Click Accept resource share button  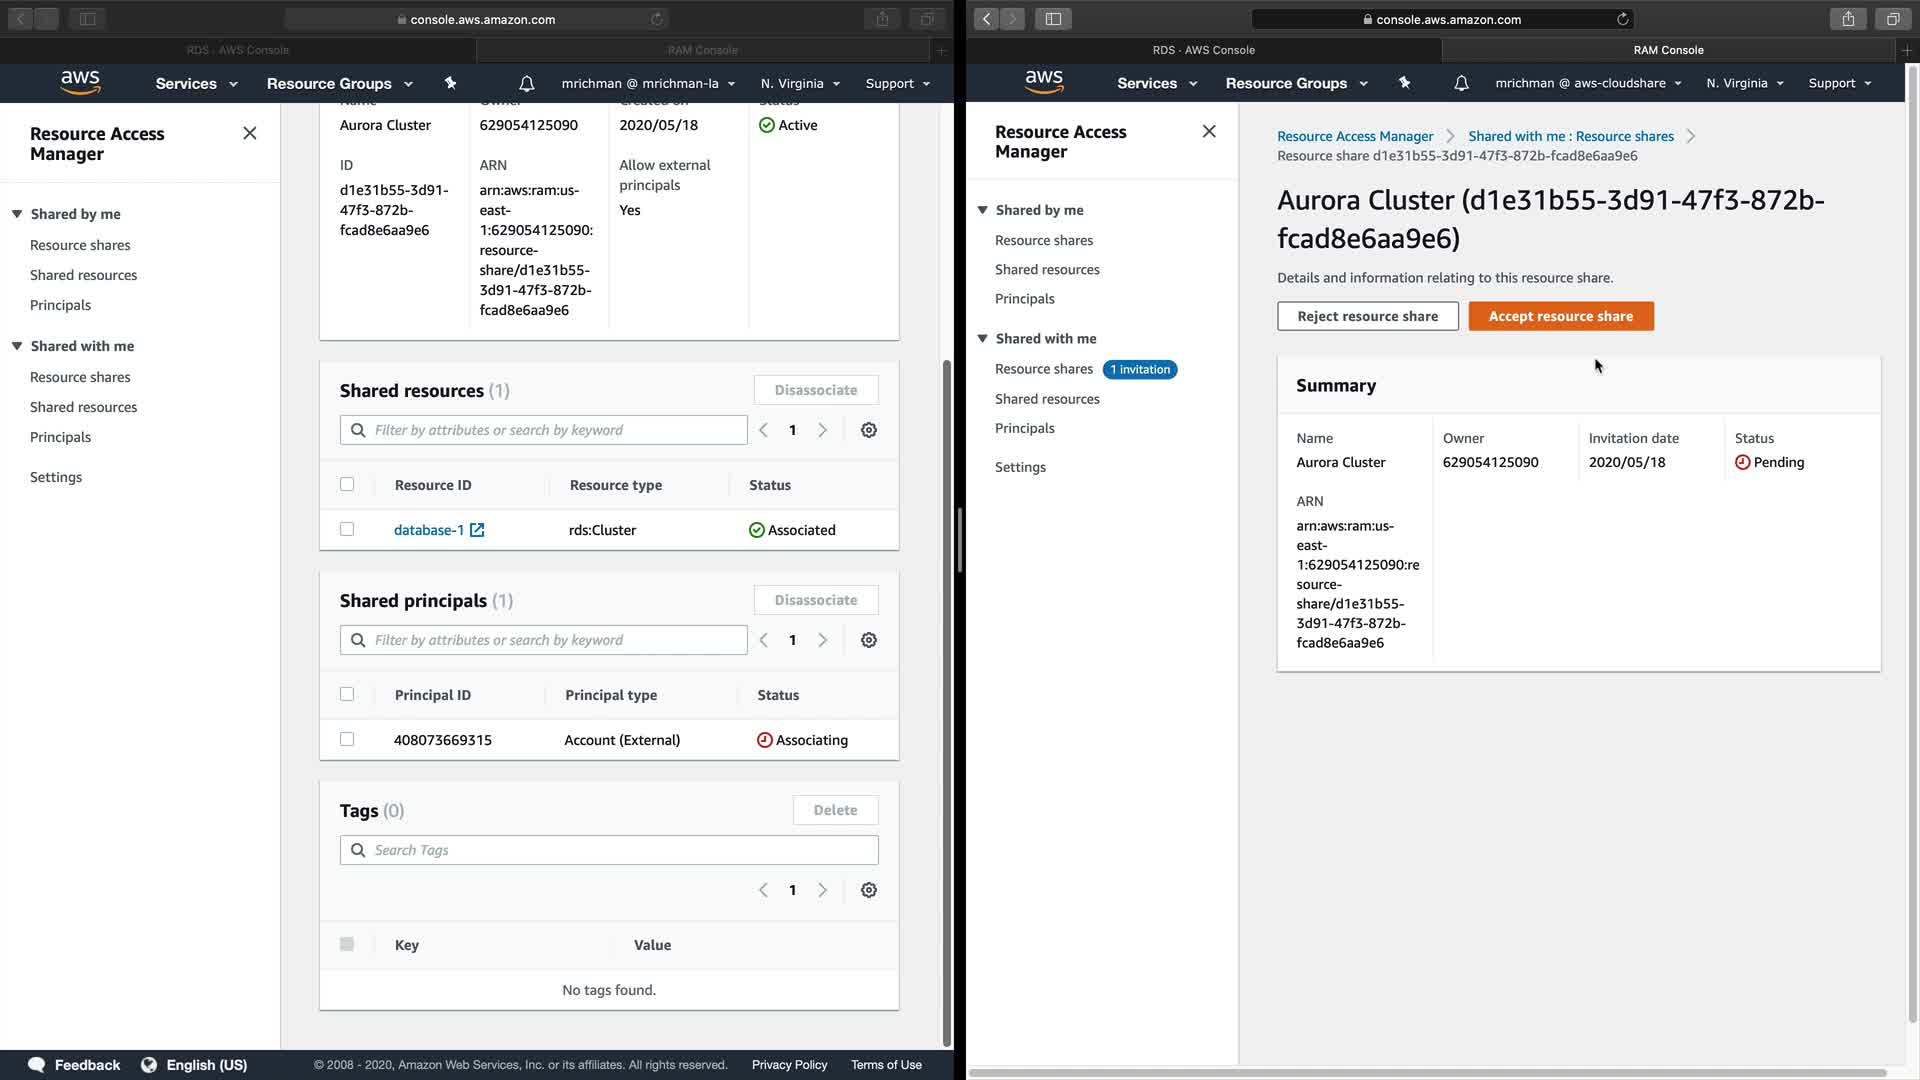tap(1560, 316)
